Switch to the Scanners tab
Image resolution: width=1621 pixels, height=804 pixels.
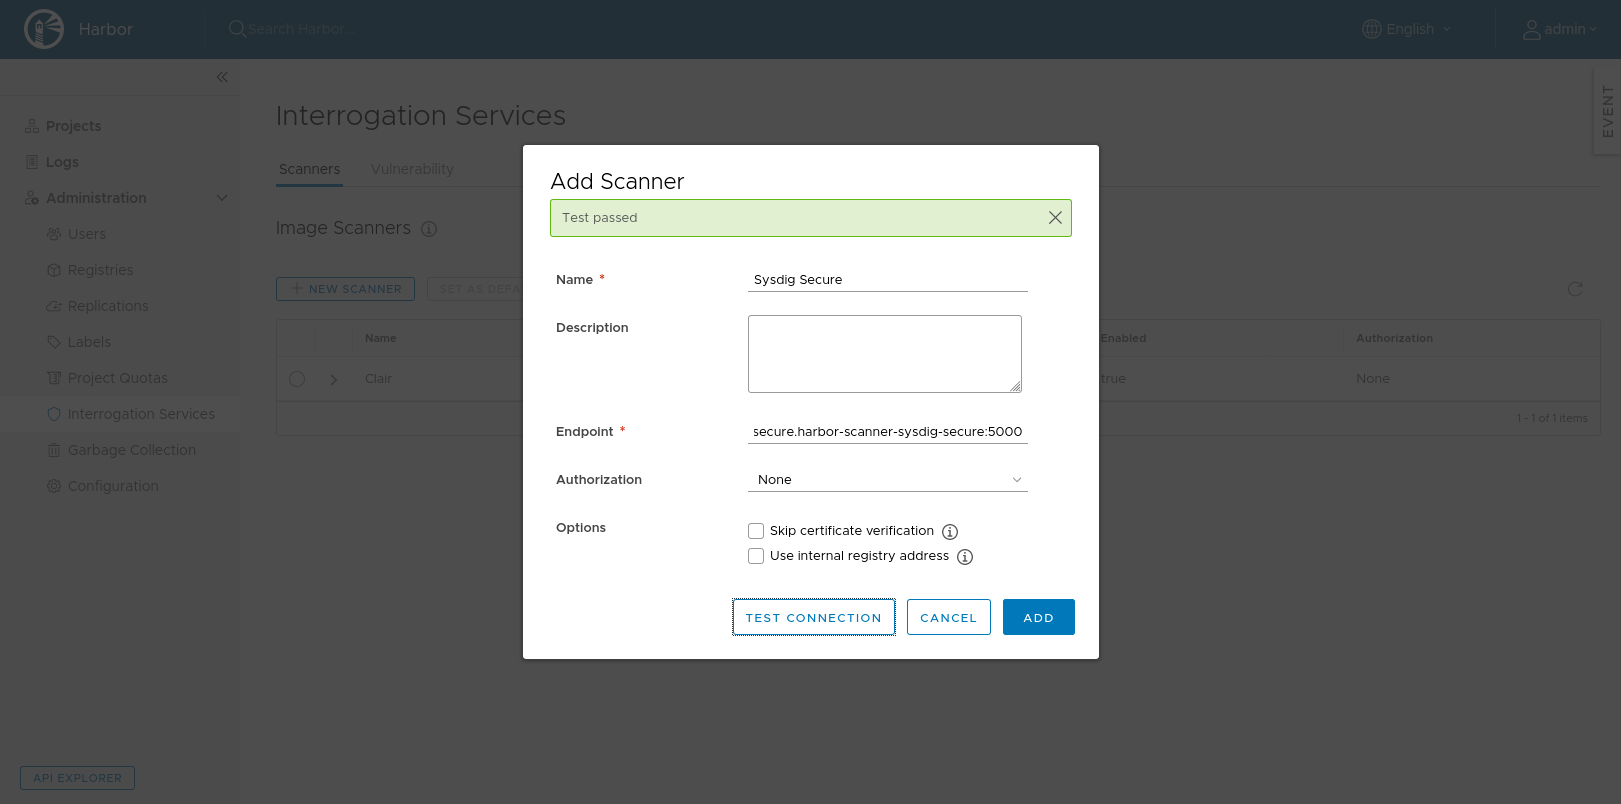click(x=309, y=169)
